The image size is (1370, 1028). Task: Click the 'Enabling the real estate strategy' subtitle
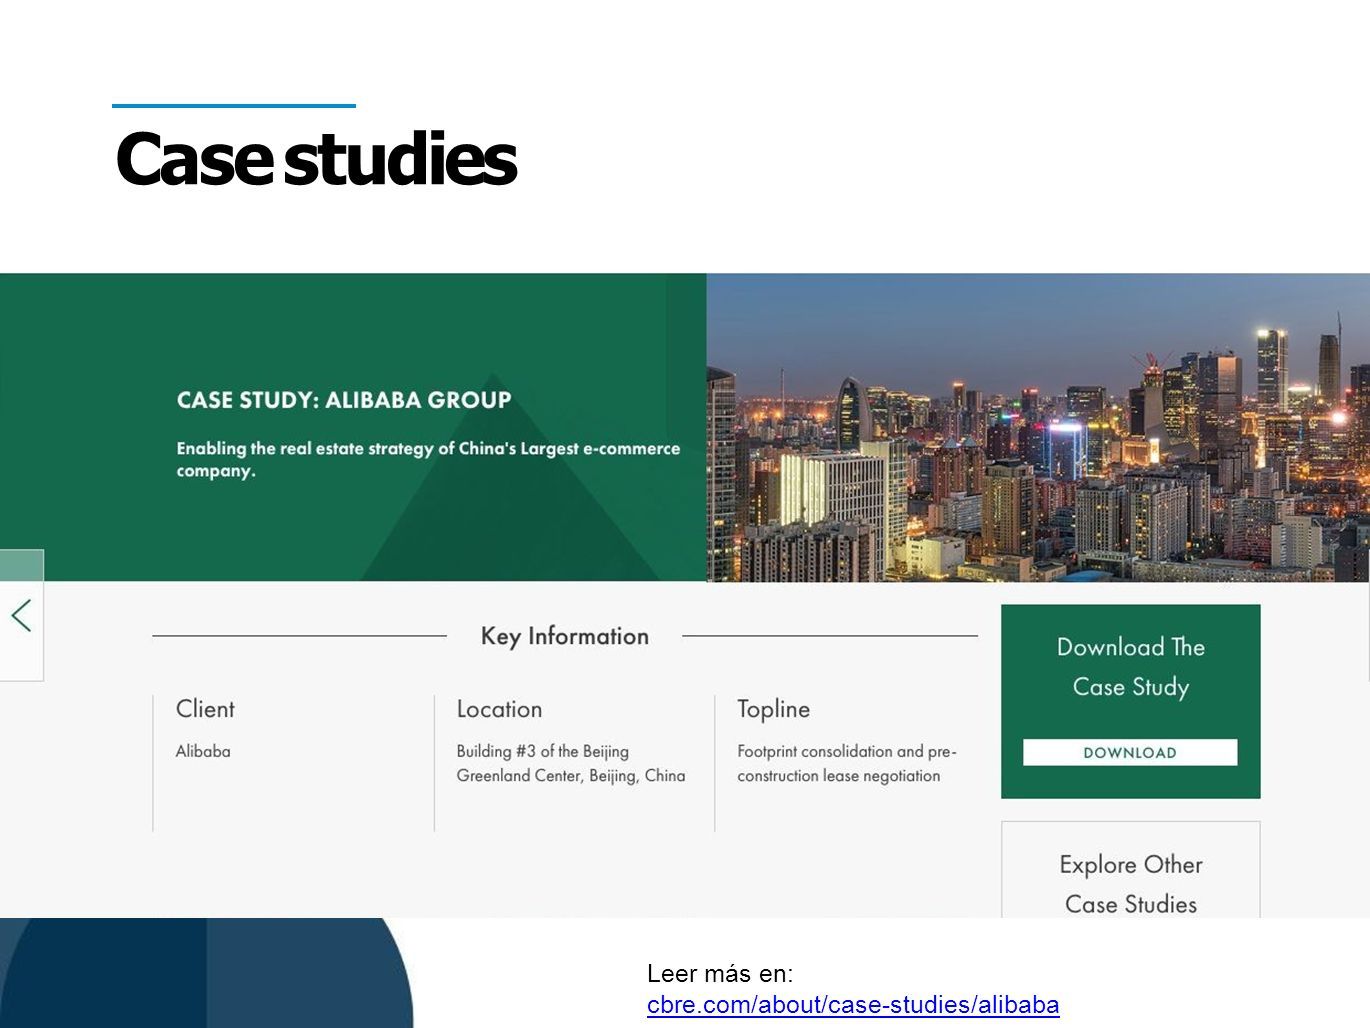428,459
